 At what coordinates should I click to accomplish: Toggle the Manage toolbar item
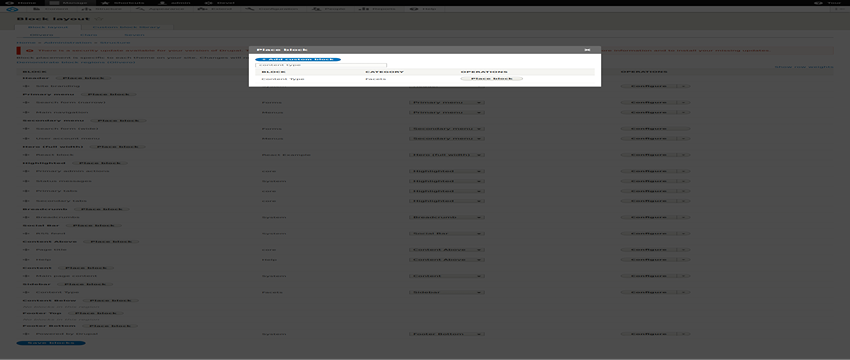[68, 3]
